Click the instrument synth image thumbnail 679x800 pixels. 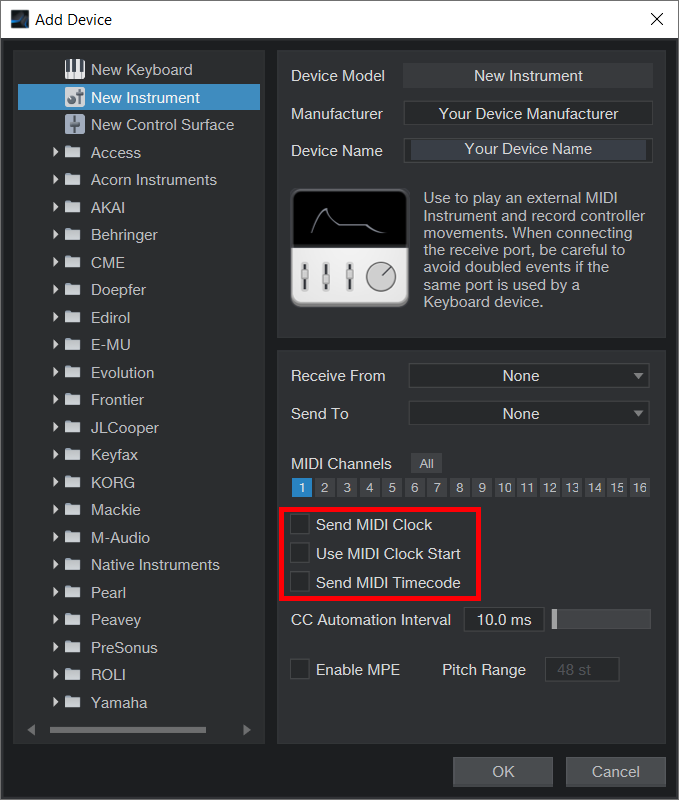click(350, 247)
